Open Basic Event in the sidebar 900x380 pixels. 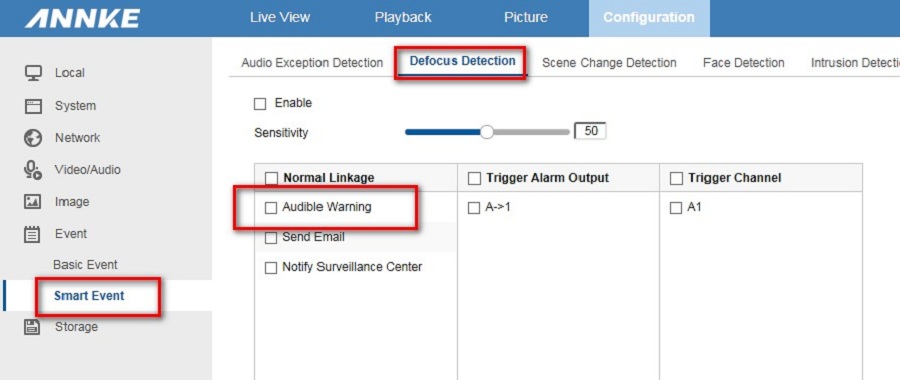86,265
